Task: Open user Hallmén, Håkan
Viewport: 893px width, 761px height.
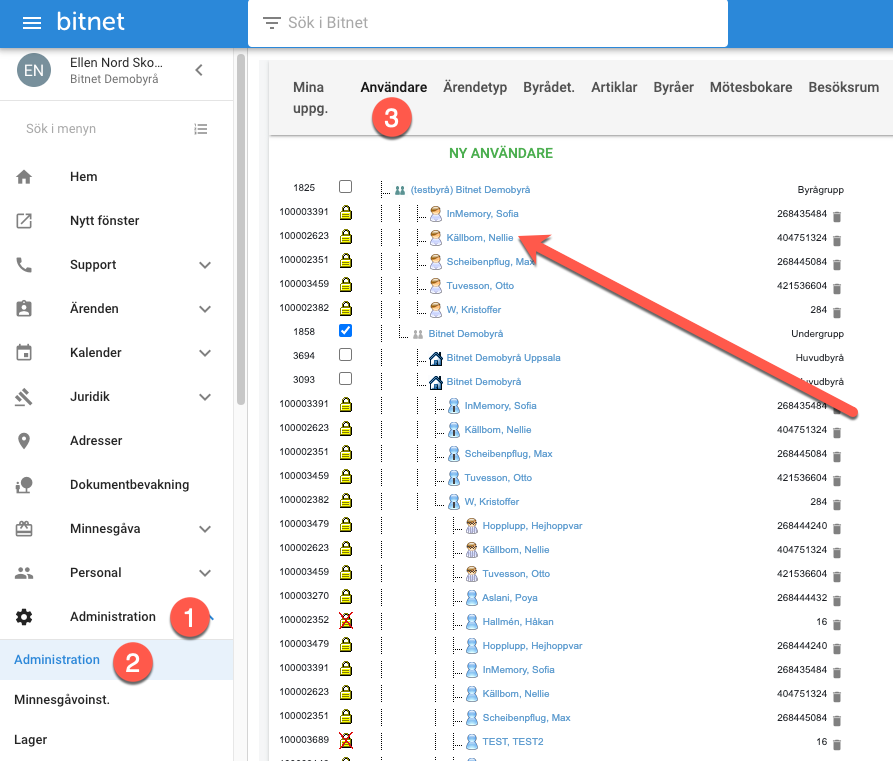Action: 518,621
